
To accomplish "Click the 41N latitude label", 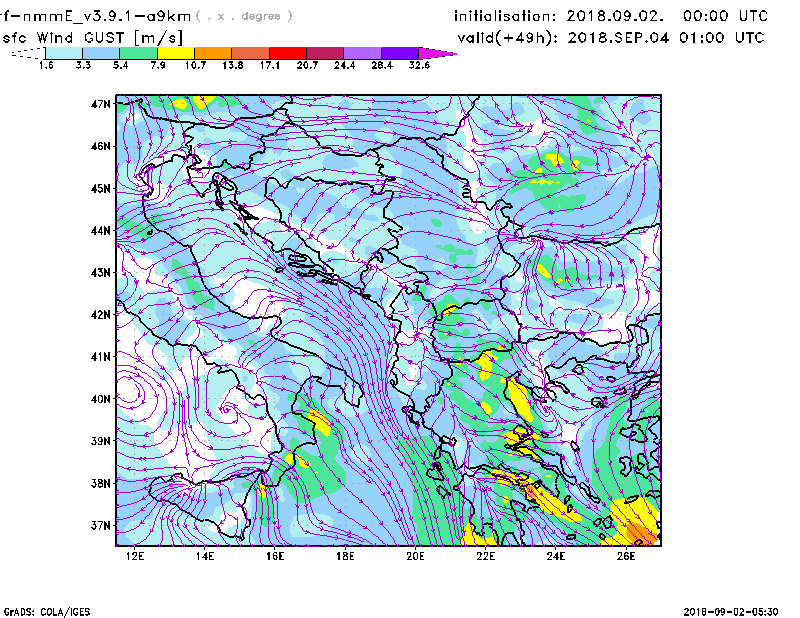I will pyautogui.click(x=101, y=357).
